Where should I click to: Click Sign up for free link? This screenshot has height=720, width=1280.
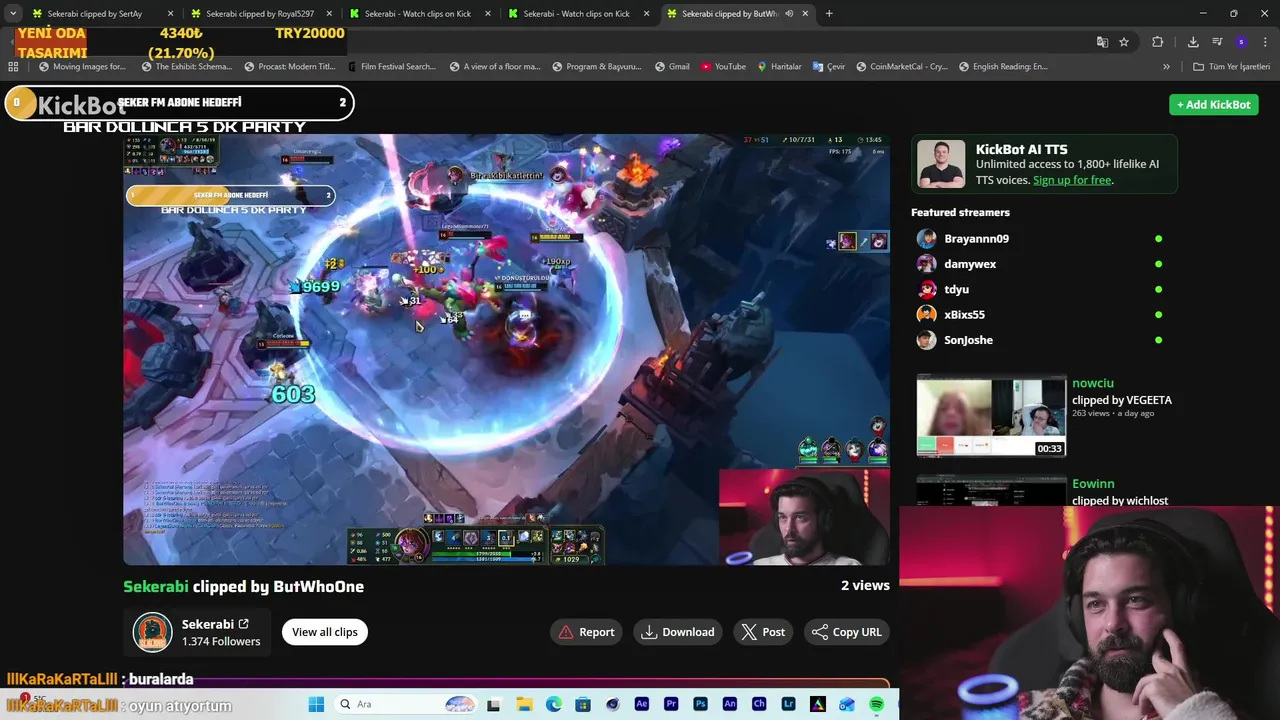click(1072, 180)
